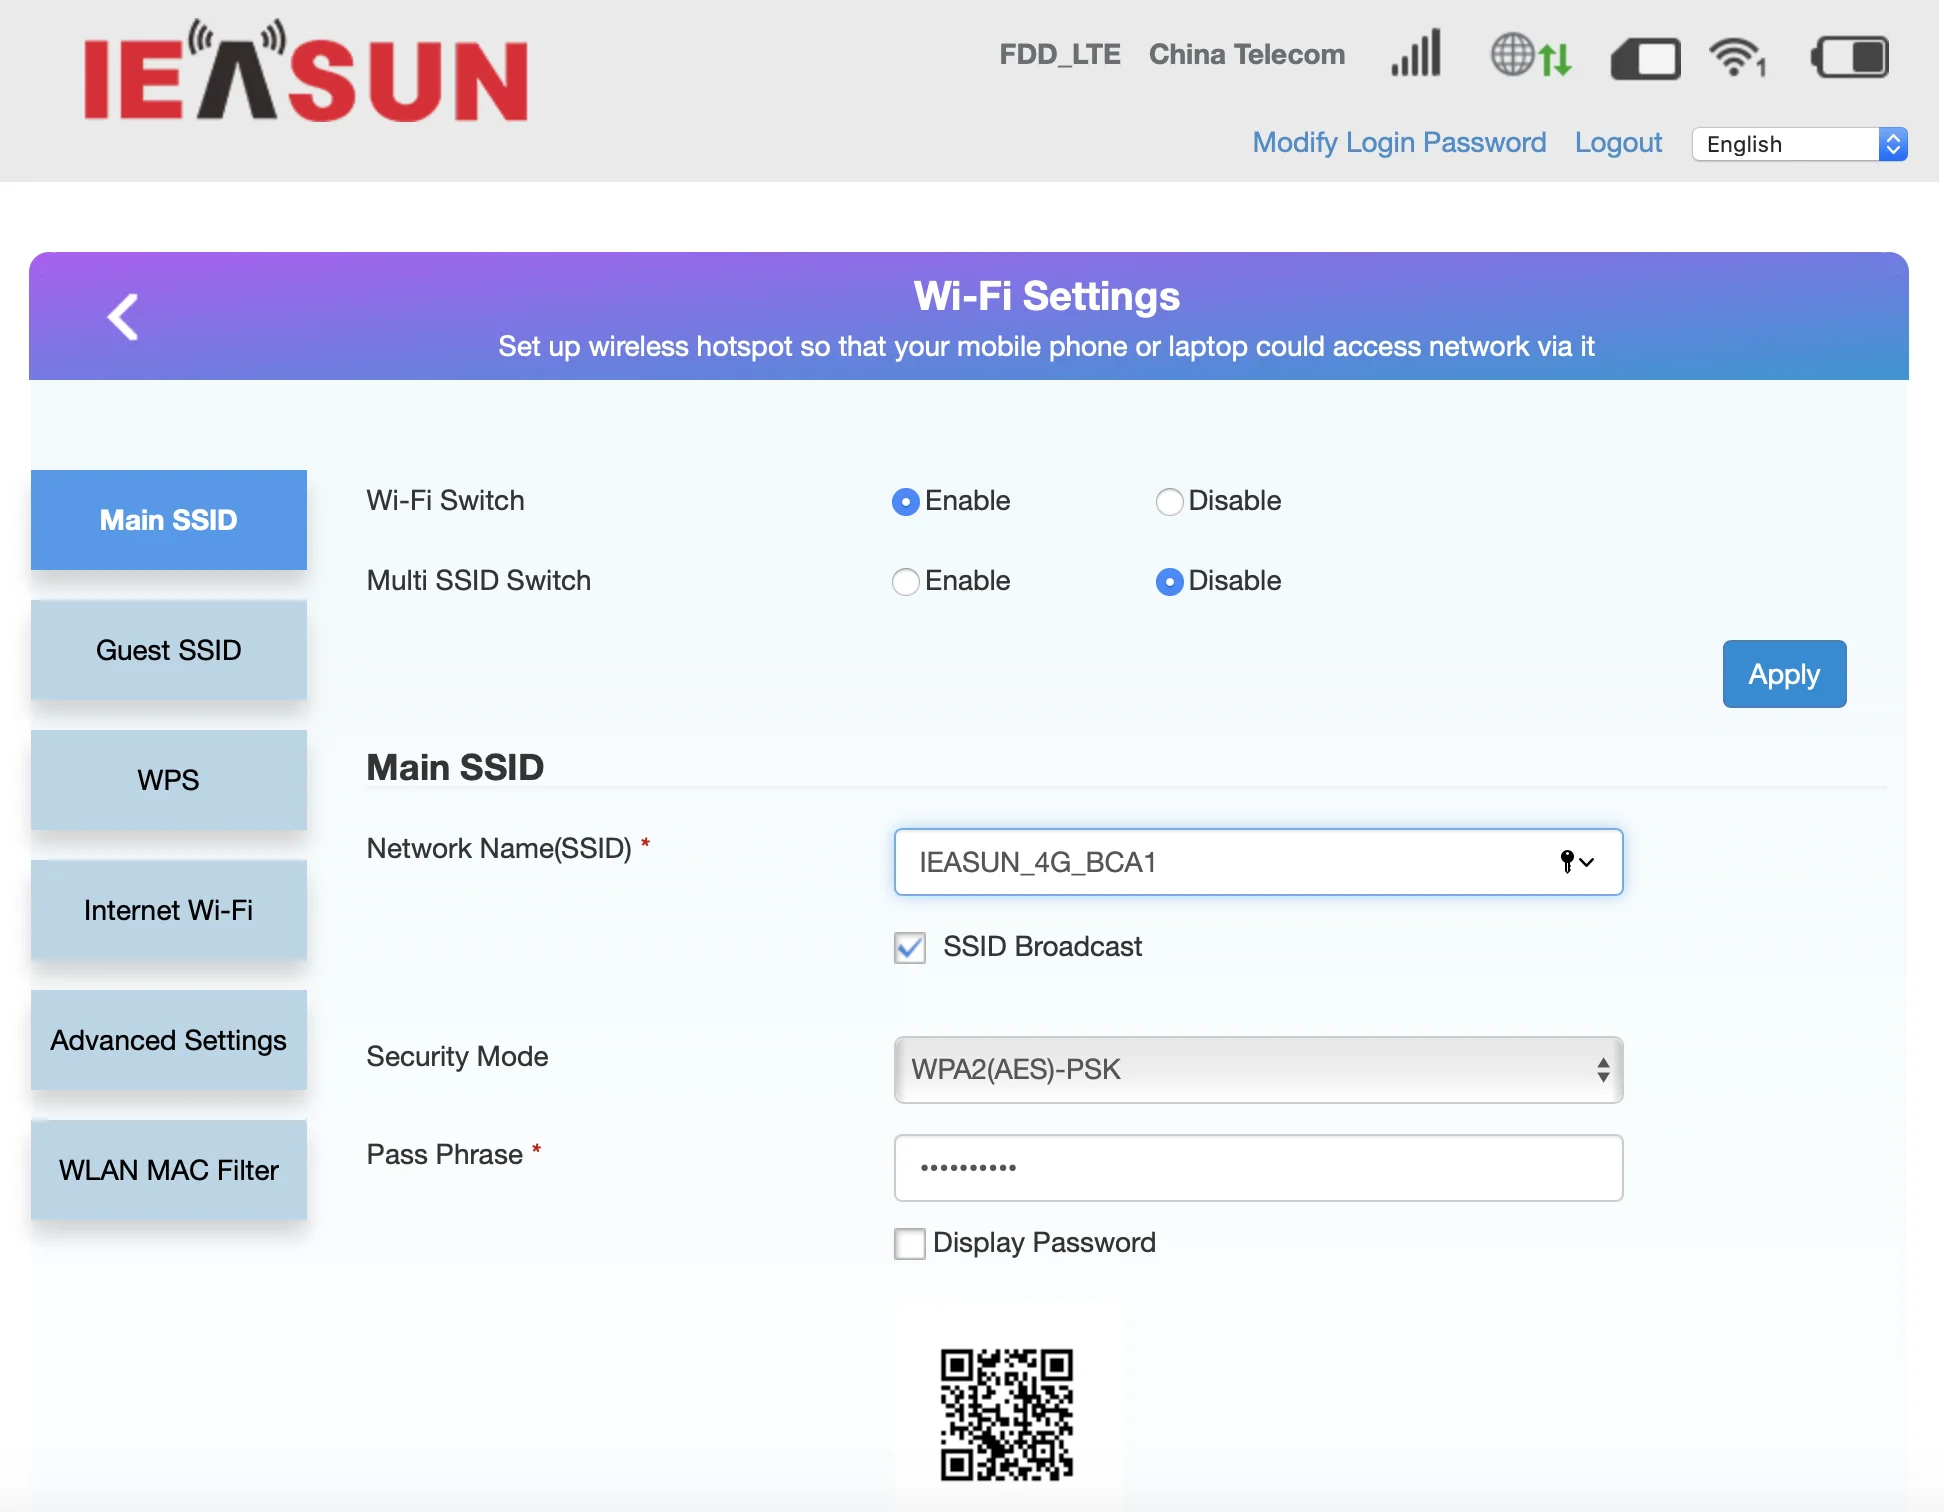Open the WLAN MAC Filter tab
This screenshot has height=1512, width=1944.
click(169, 1170)
